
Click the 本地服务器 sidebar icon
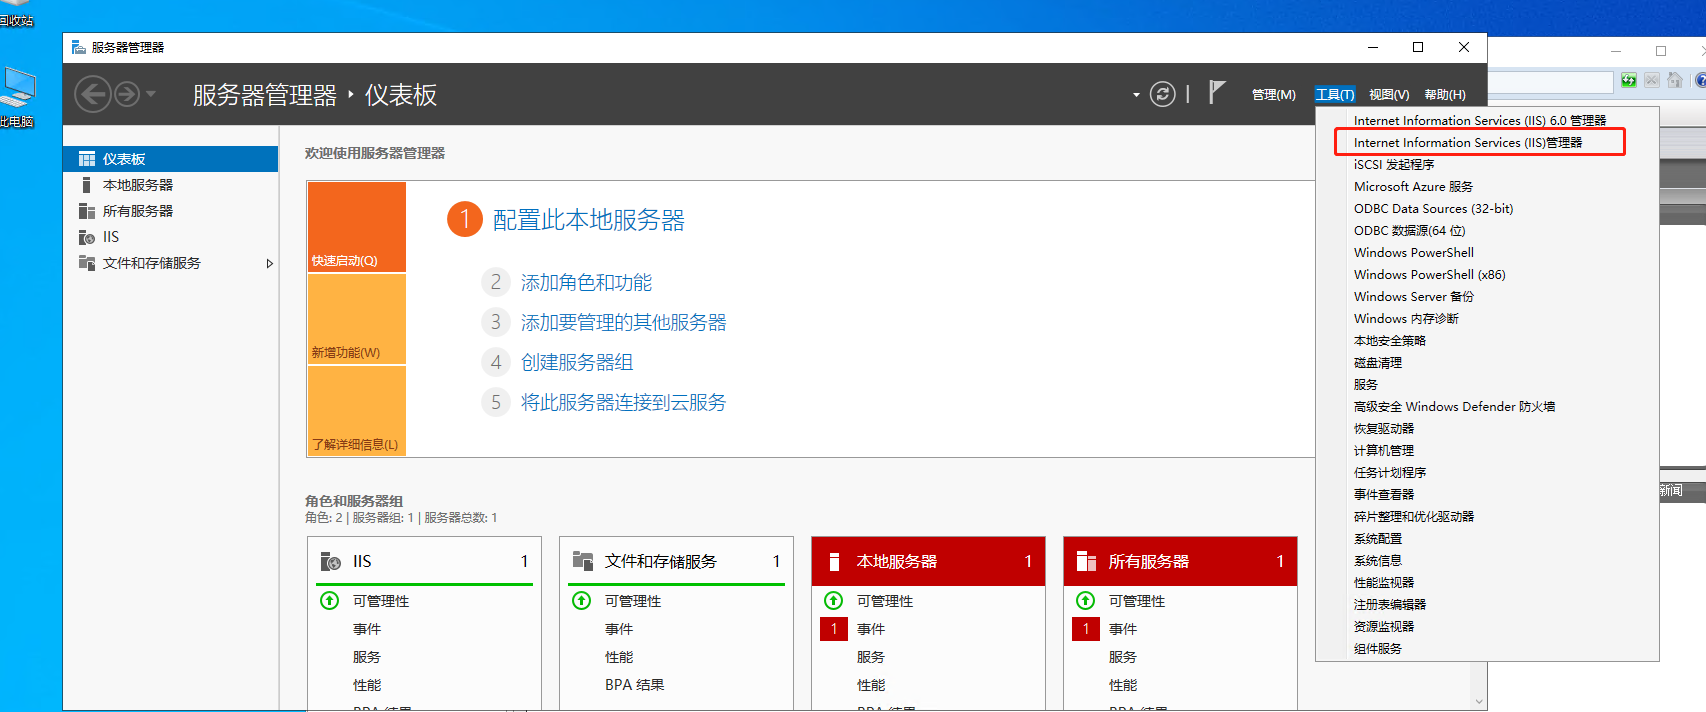click(87, 185)
